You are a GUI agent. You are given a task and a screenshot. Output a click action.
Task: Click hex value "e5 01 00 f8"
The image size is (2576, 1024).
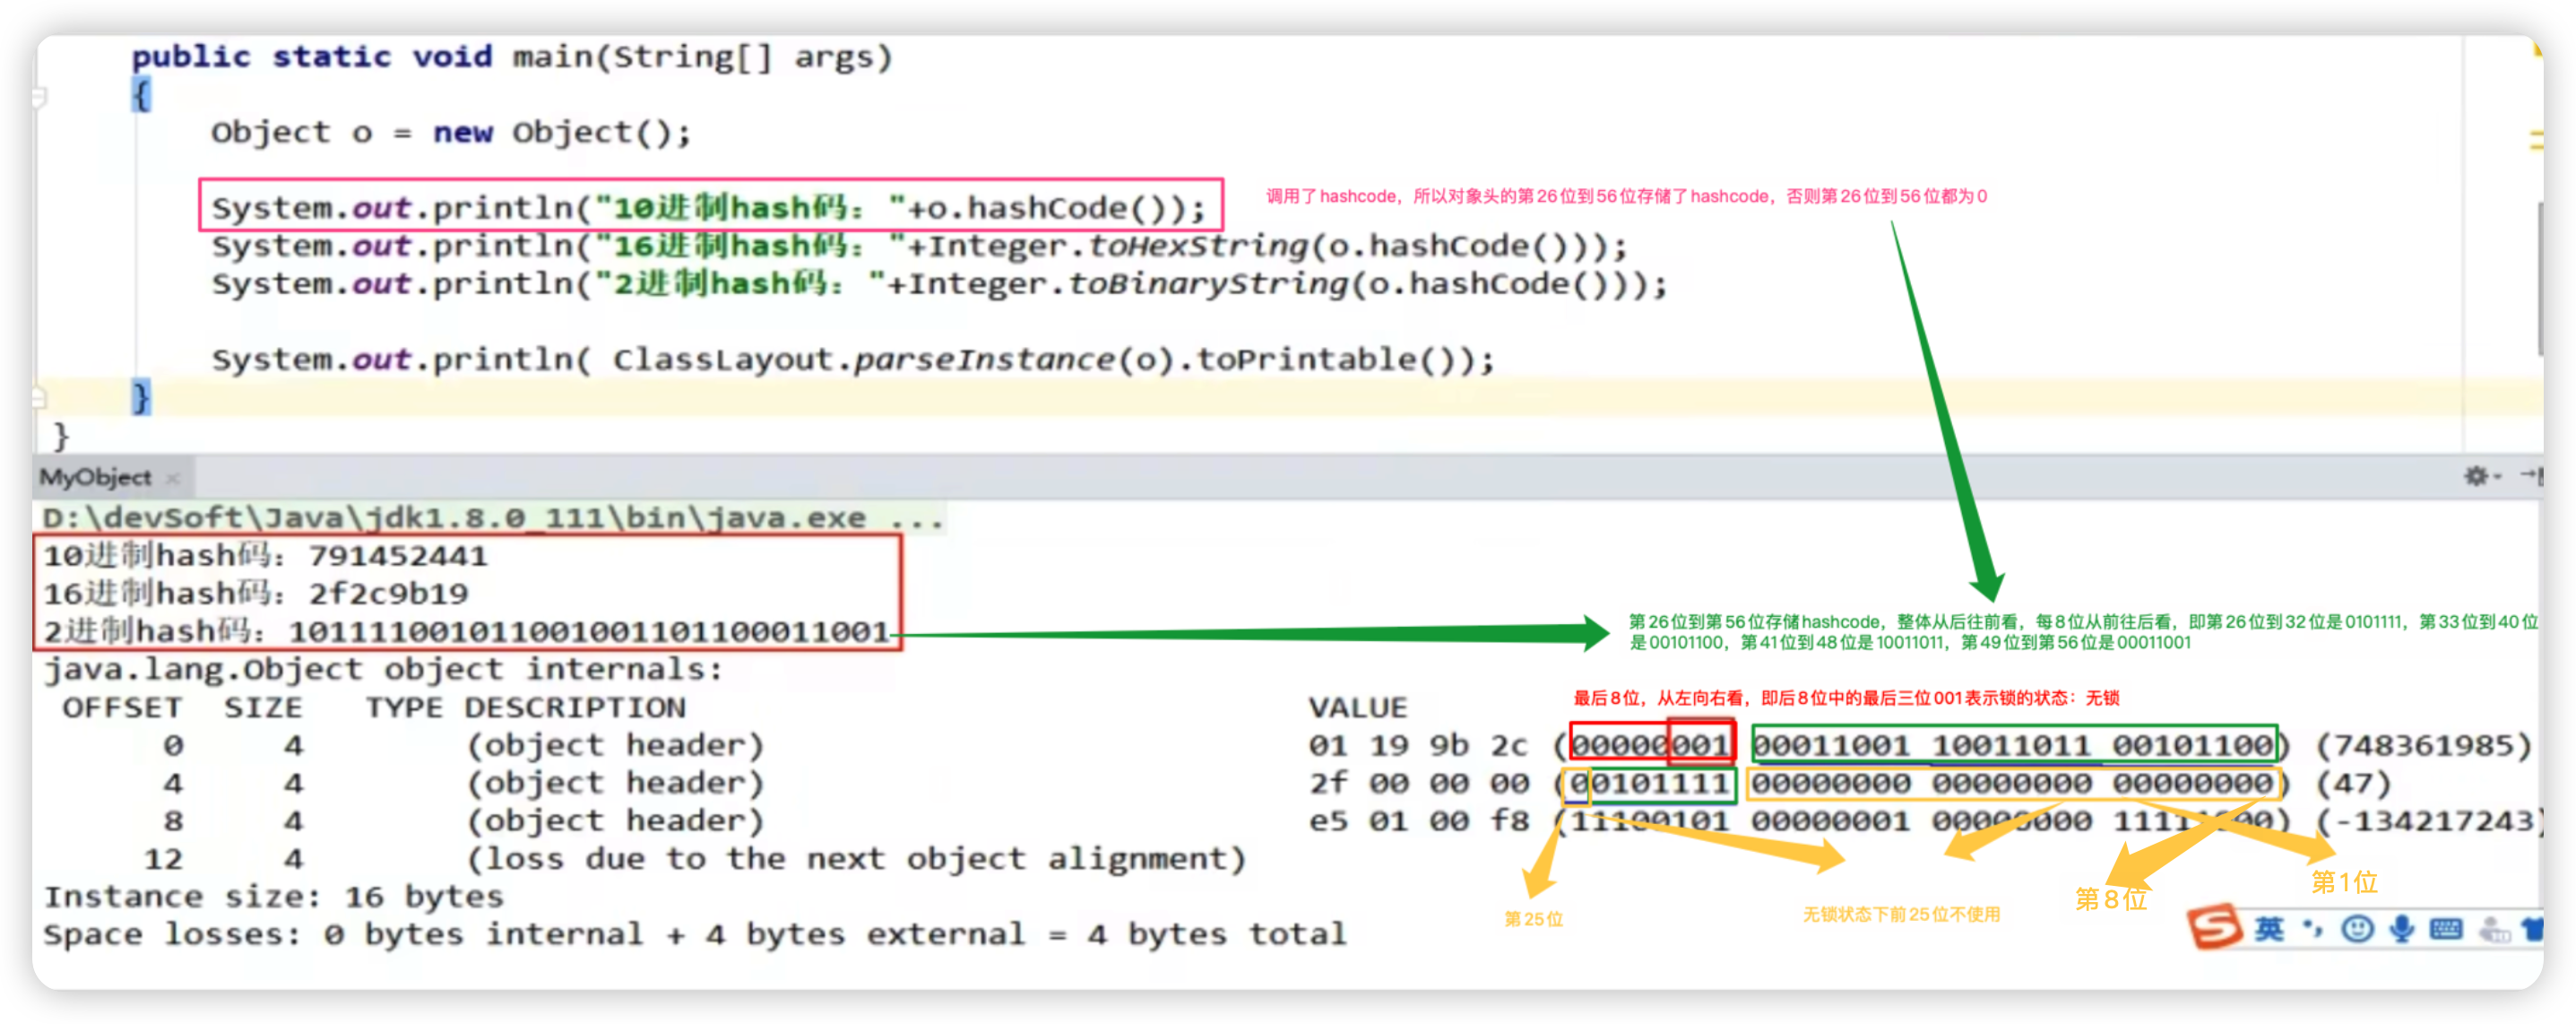[1418, 821]
